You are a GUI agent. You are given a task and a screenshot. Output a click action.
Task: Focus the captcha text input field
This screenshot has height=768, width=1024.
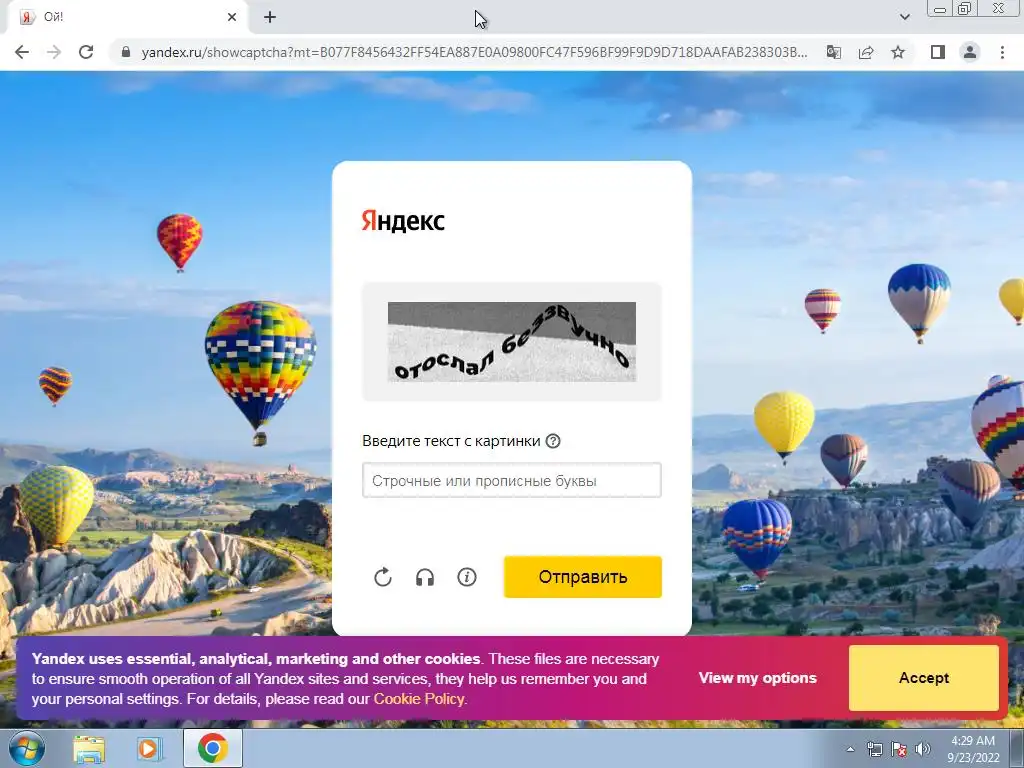tap(512, 481)
